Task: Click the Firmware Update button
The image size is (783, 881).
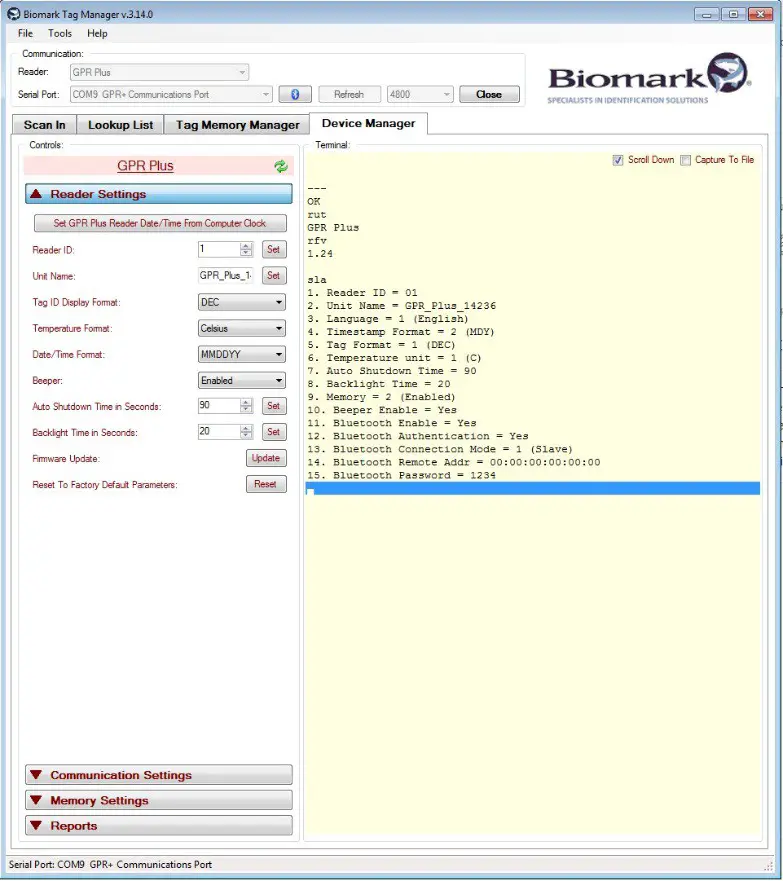Action: [266, 458]
